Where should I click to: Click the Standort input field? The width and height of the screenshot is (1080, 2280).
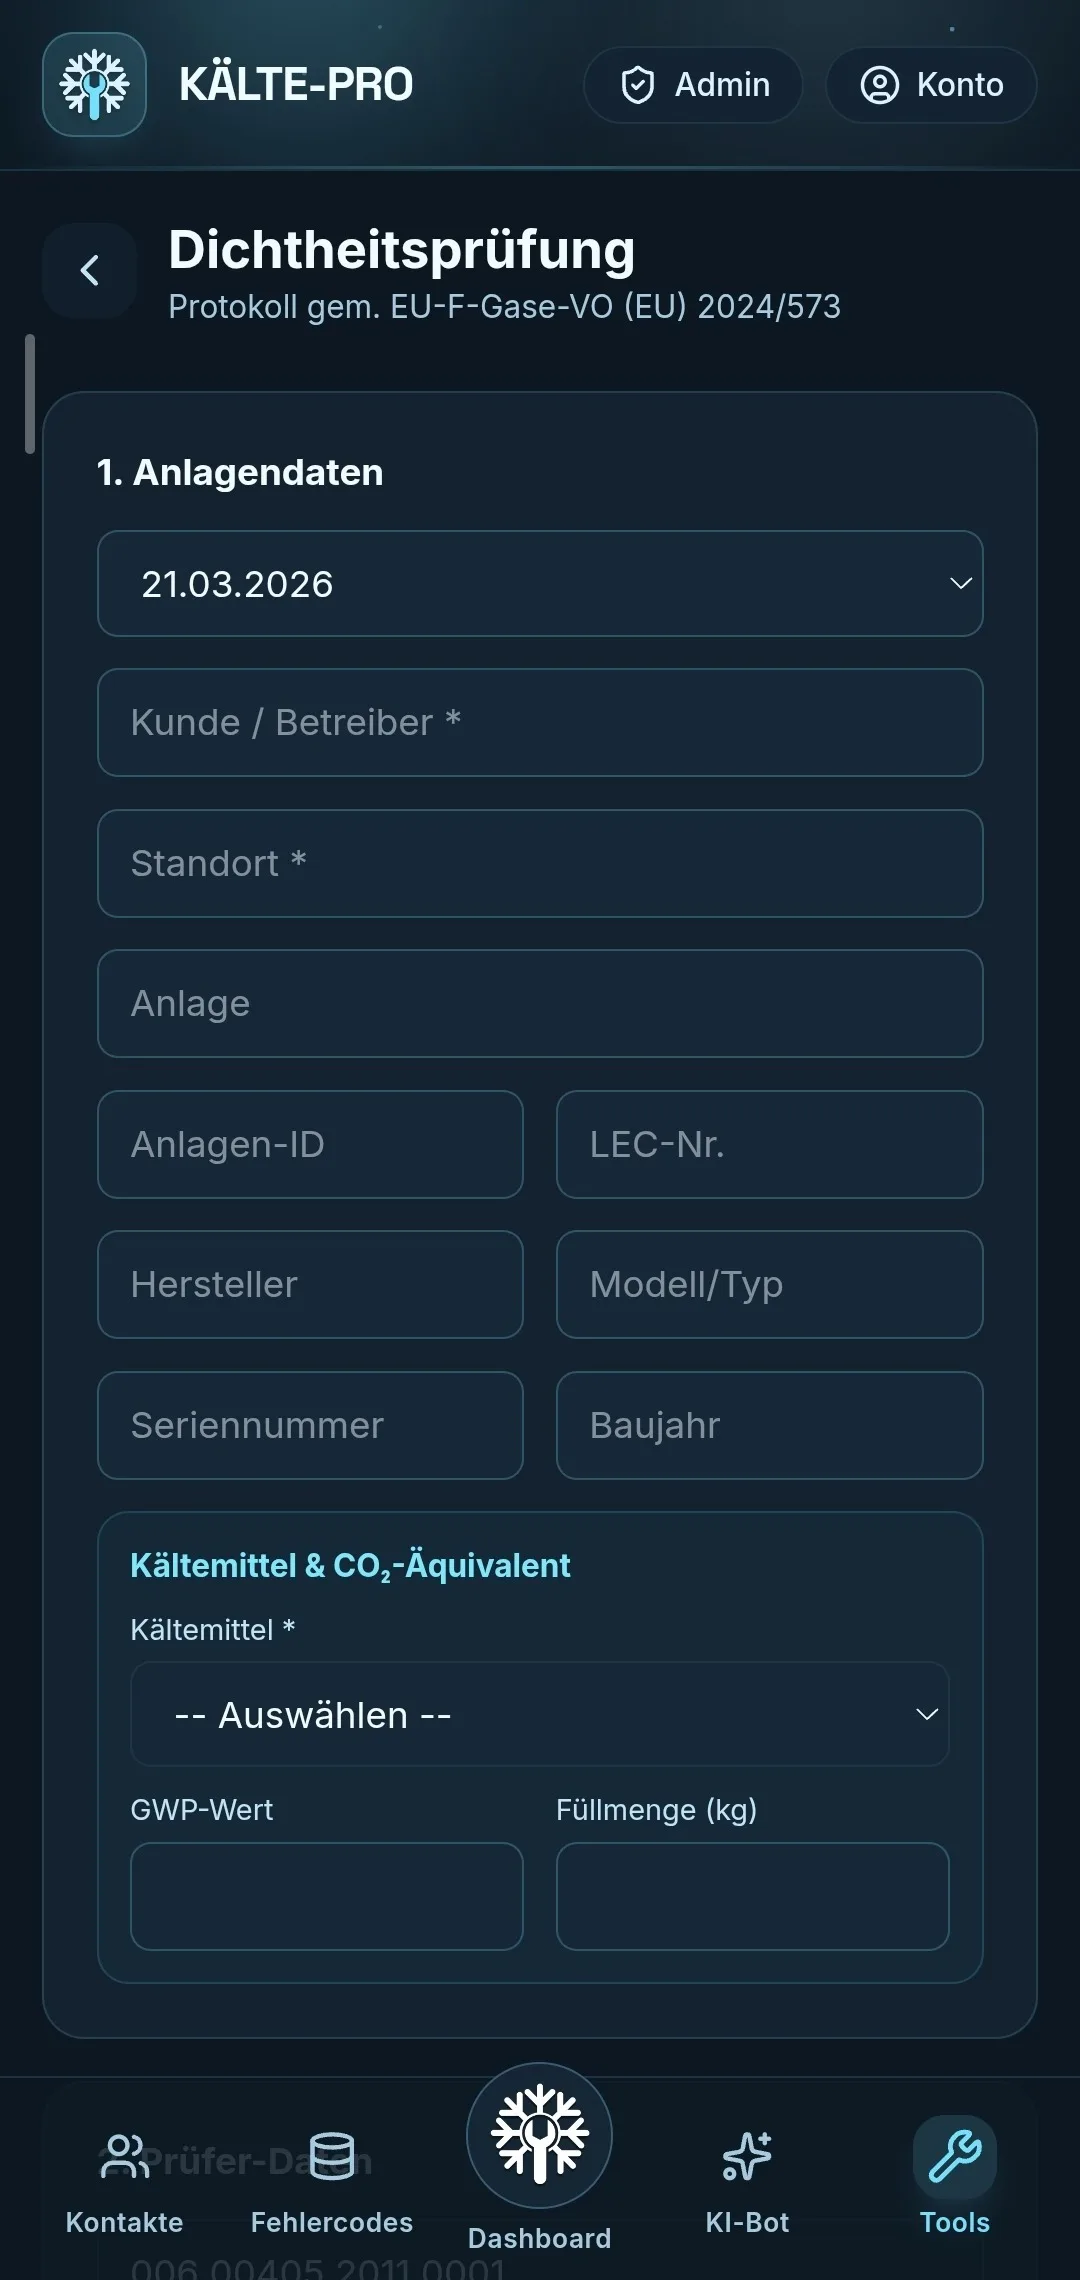(540, 863)
